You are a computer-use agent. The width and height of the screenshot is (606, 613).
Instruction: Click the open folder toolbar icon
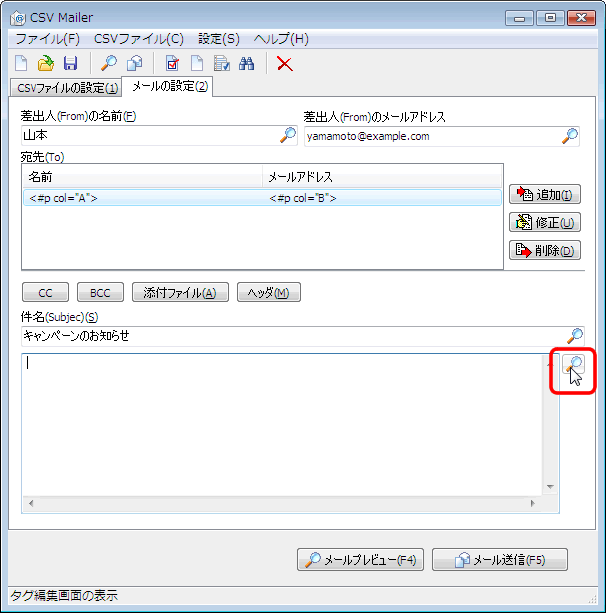(x=46, y=63)
